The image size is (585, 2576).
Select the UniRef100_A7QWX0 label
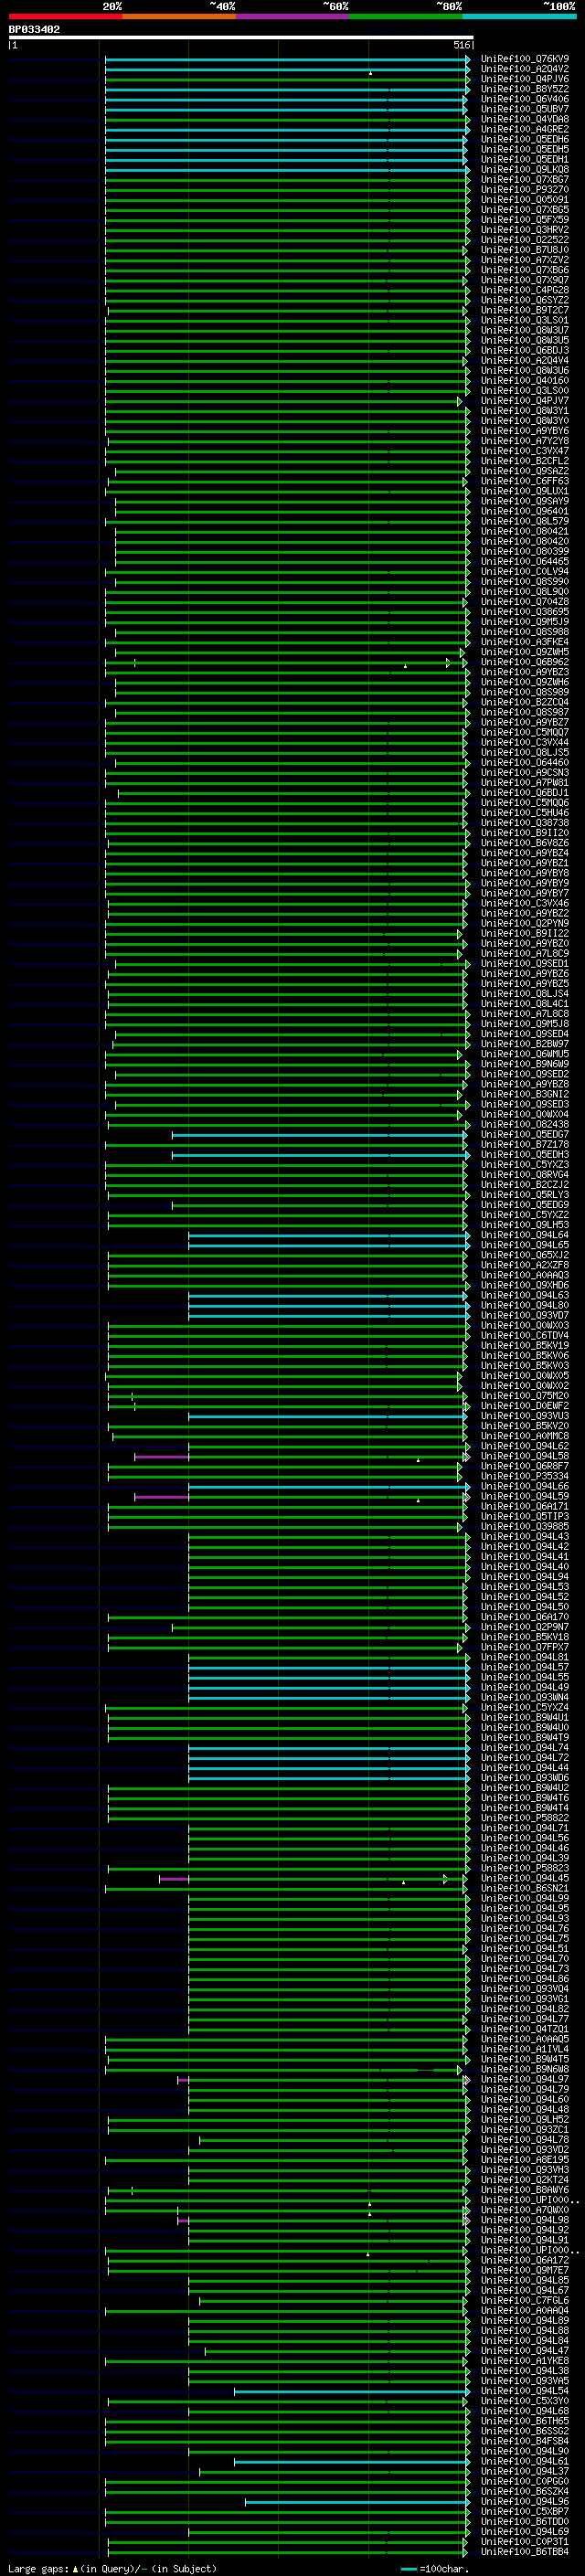tap(524, 2209)
